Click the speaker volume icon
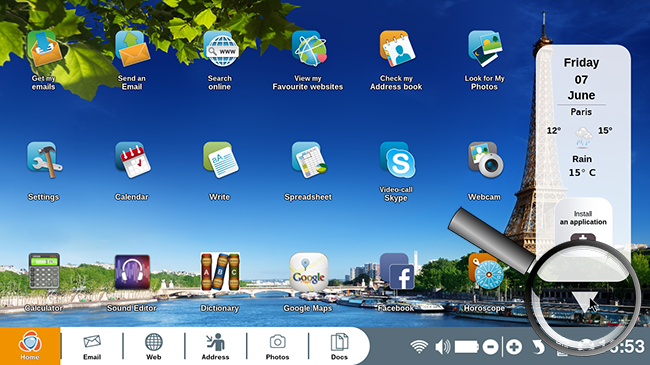Viewport: 650px width, 365px height. coord(443,346)
